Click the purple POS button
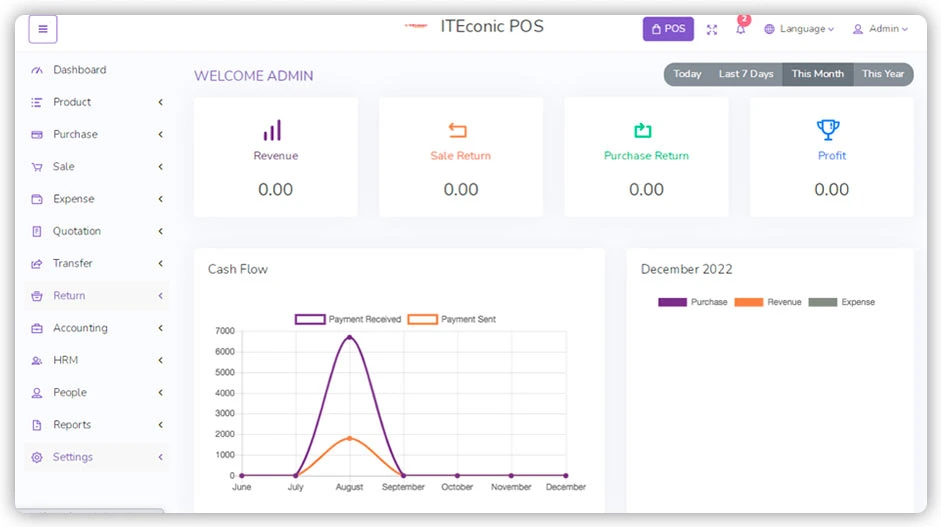 point(668,29)
